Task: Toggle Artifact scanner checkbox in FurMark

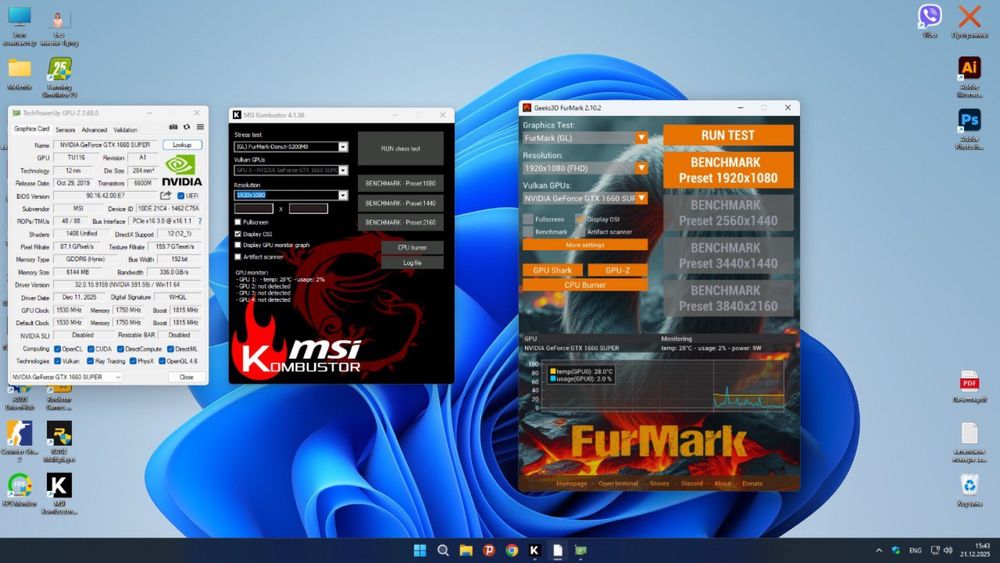Action: (580, 231)
